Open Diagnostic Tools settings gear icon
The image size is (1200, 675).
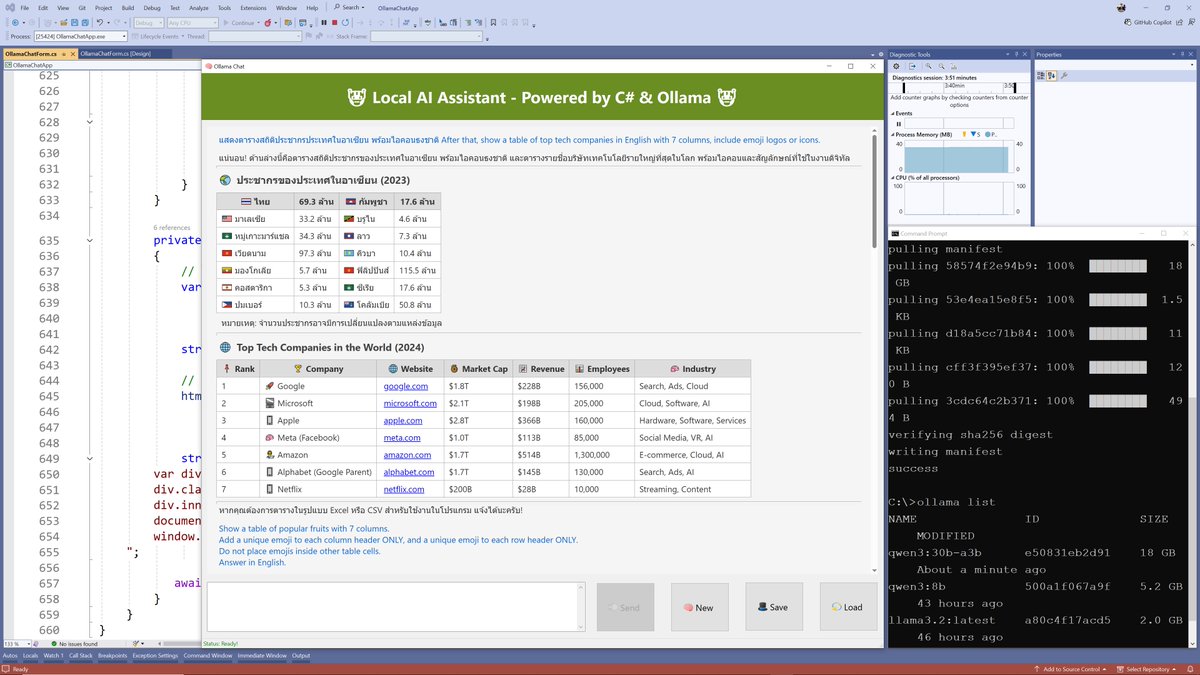[896, 66]
